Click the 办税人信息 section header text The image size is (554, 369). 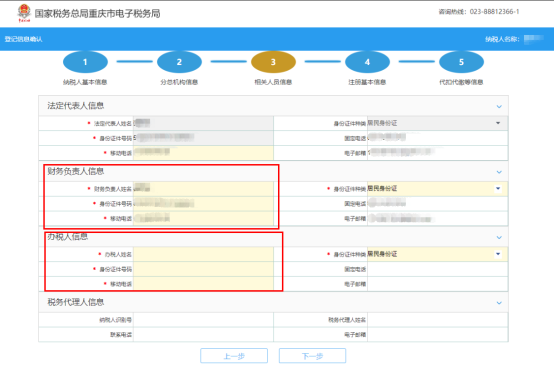click(x=67, y=237)
